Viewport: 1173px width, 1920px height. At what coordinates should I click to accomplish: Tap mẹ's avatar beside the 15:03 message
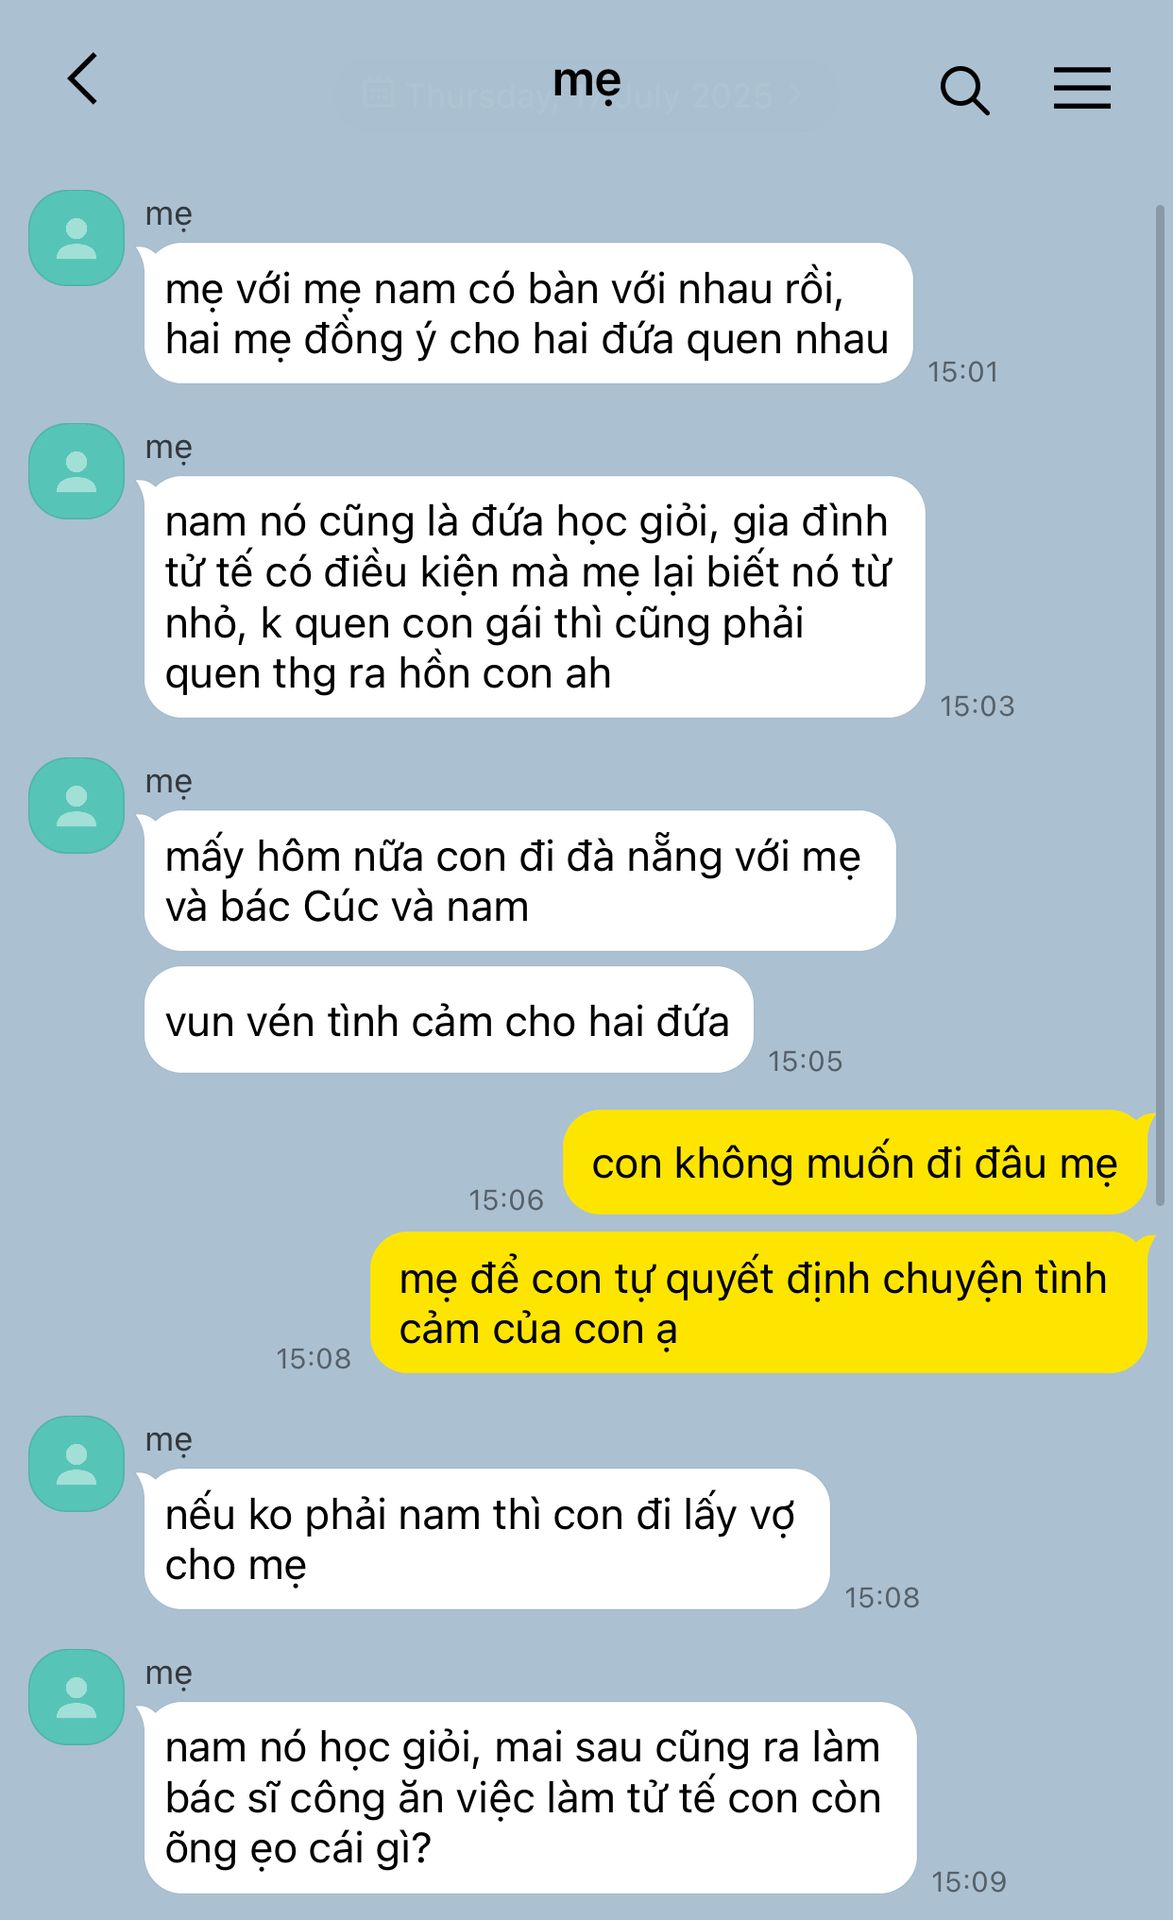tap(76, 471)
